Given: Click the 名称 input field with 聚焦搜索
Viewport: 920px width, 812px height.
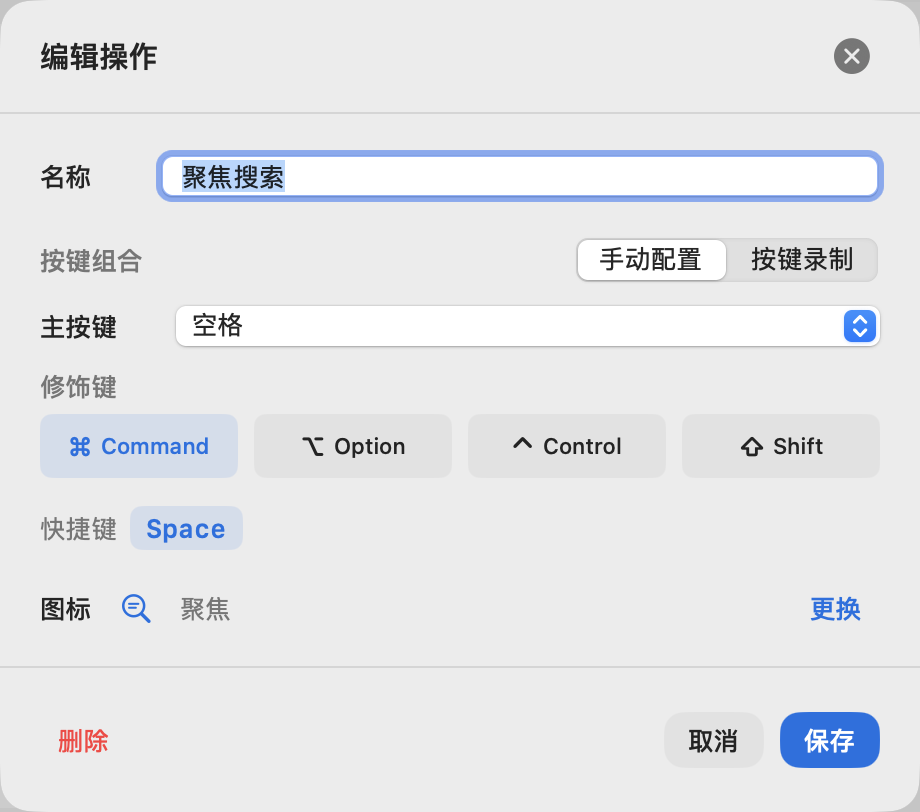Looking at the screenshot, I should [x=520, y=177].
